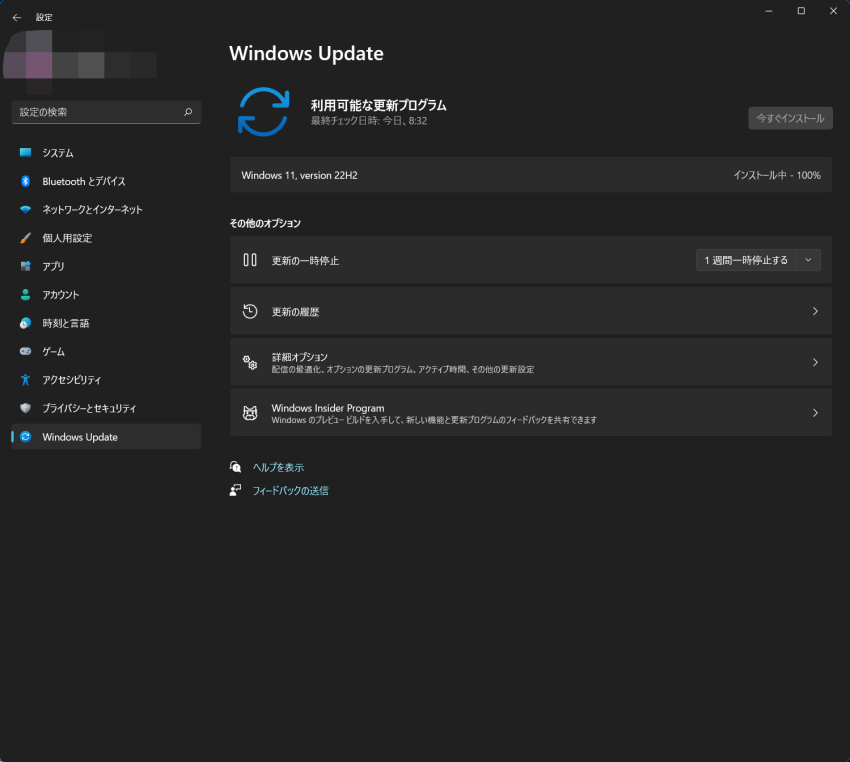Click the Insider Program description text
The width and height of the screenshot is (850, 762).
tap(434, 420)
